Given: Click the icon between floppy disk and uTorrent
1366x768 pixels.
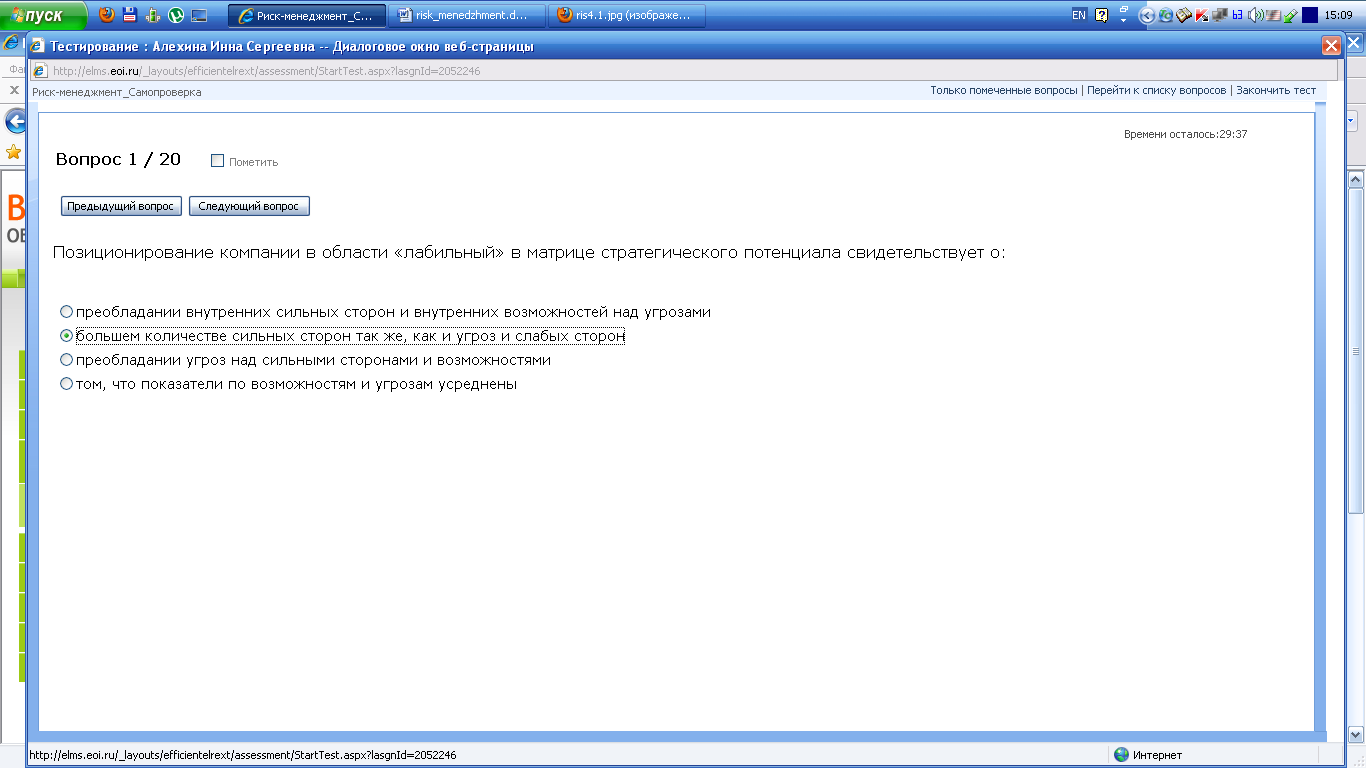Looking at the screenshot, I should point(153,15).
